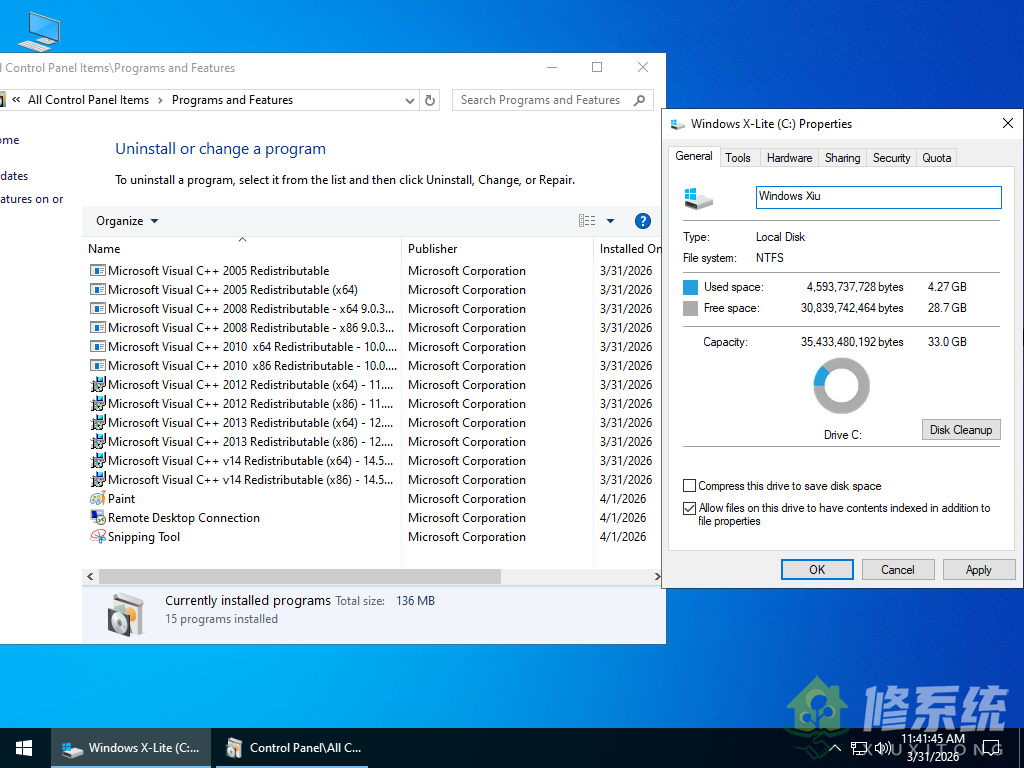1024x768 pixels.
Task: Apply the drive property changes
Action: [x=978, y=569]
